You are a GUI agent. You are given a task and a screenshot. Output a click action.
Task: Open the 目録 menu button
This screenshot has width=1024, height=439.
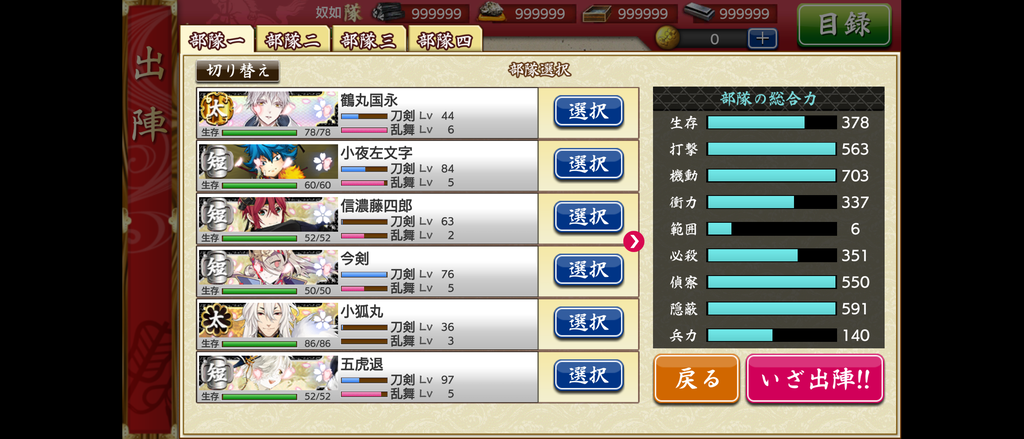click(x=844, y=25)
